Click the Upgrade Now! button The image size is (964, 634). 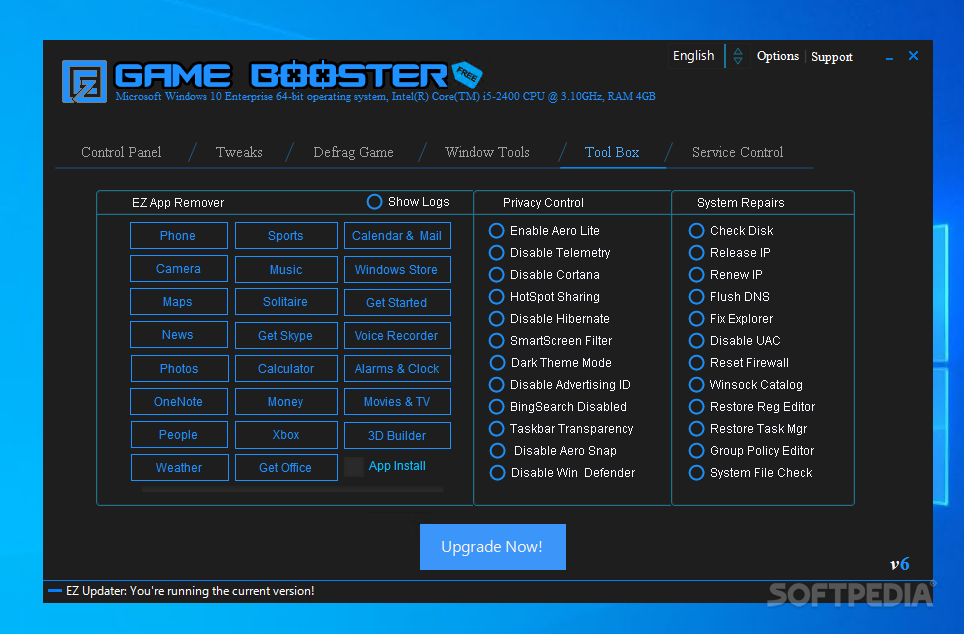(x=492, y=547)
